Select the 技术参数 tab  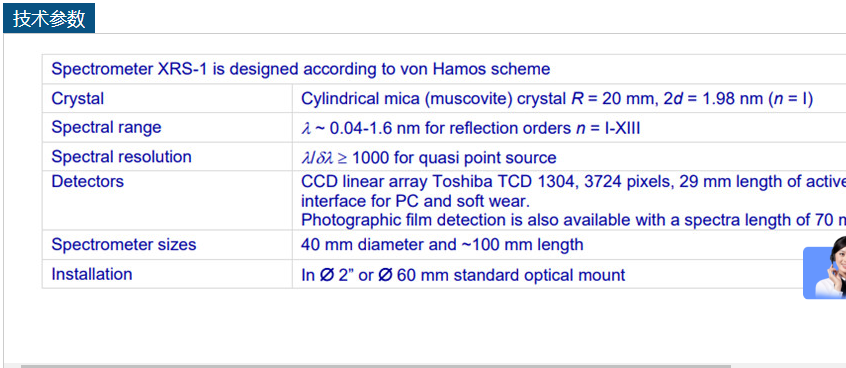click(x=49, y=18)
